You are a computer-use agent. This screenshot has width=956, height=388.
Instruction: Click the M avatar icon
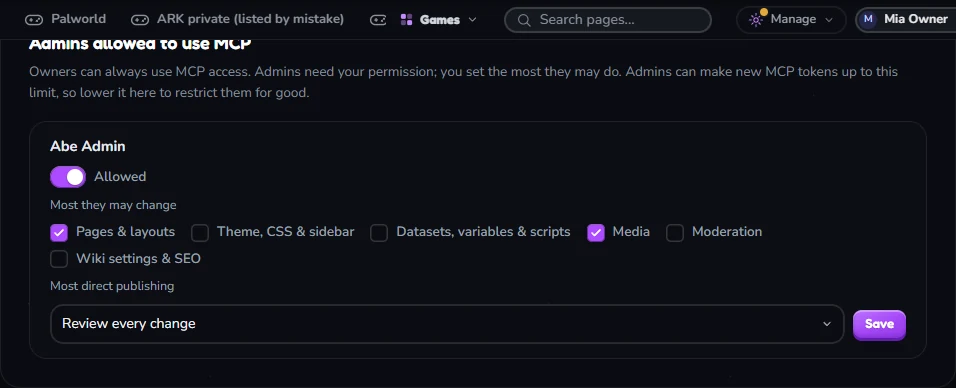(868, 20)
